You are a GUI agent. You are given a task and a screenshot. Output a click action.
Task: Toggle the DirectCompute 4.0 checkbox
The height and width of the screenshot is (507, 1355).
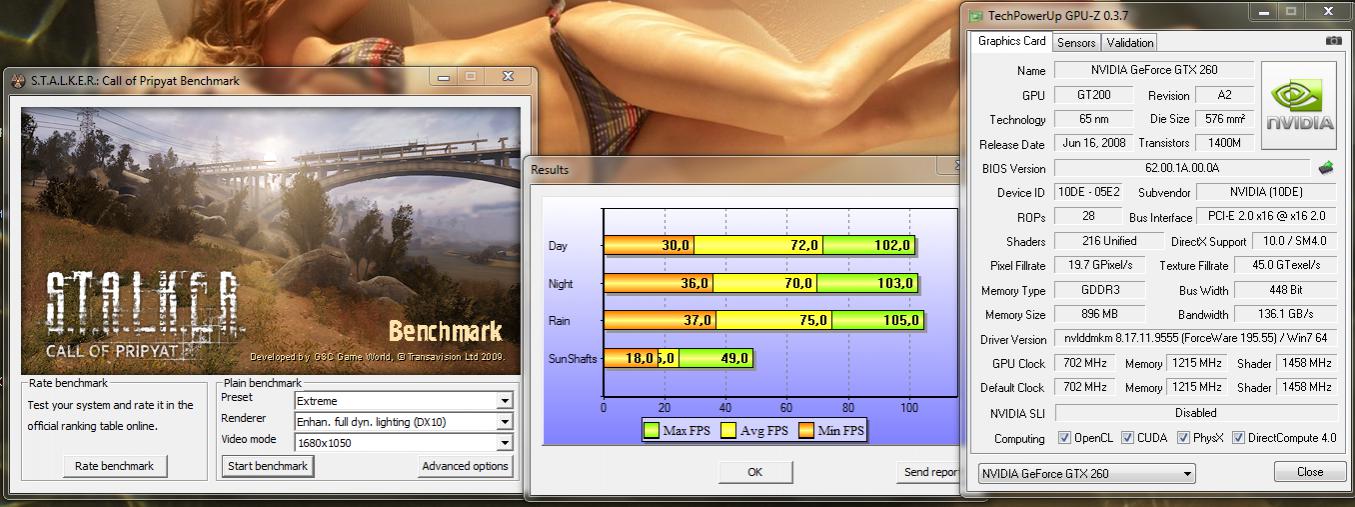(x=1239, y=438)
